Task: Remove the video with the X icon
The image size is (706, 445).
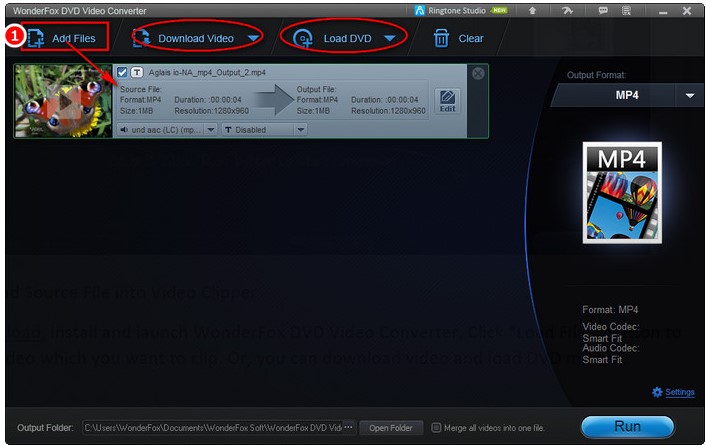Action: coord(478,73)
